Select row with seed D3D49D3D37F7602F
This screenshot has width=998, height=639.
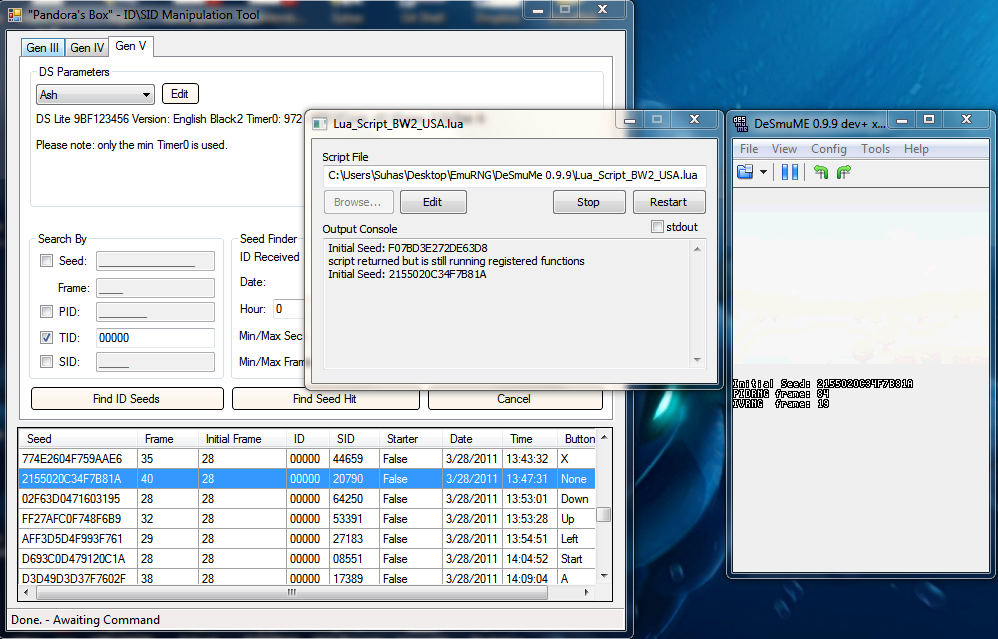[307, 578]
